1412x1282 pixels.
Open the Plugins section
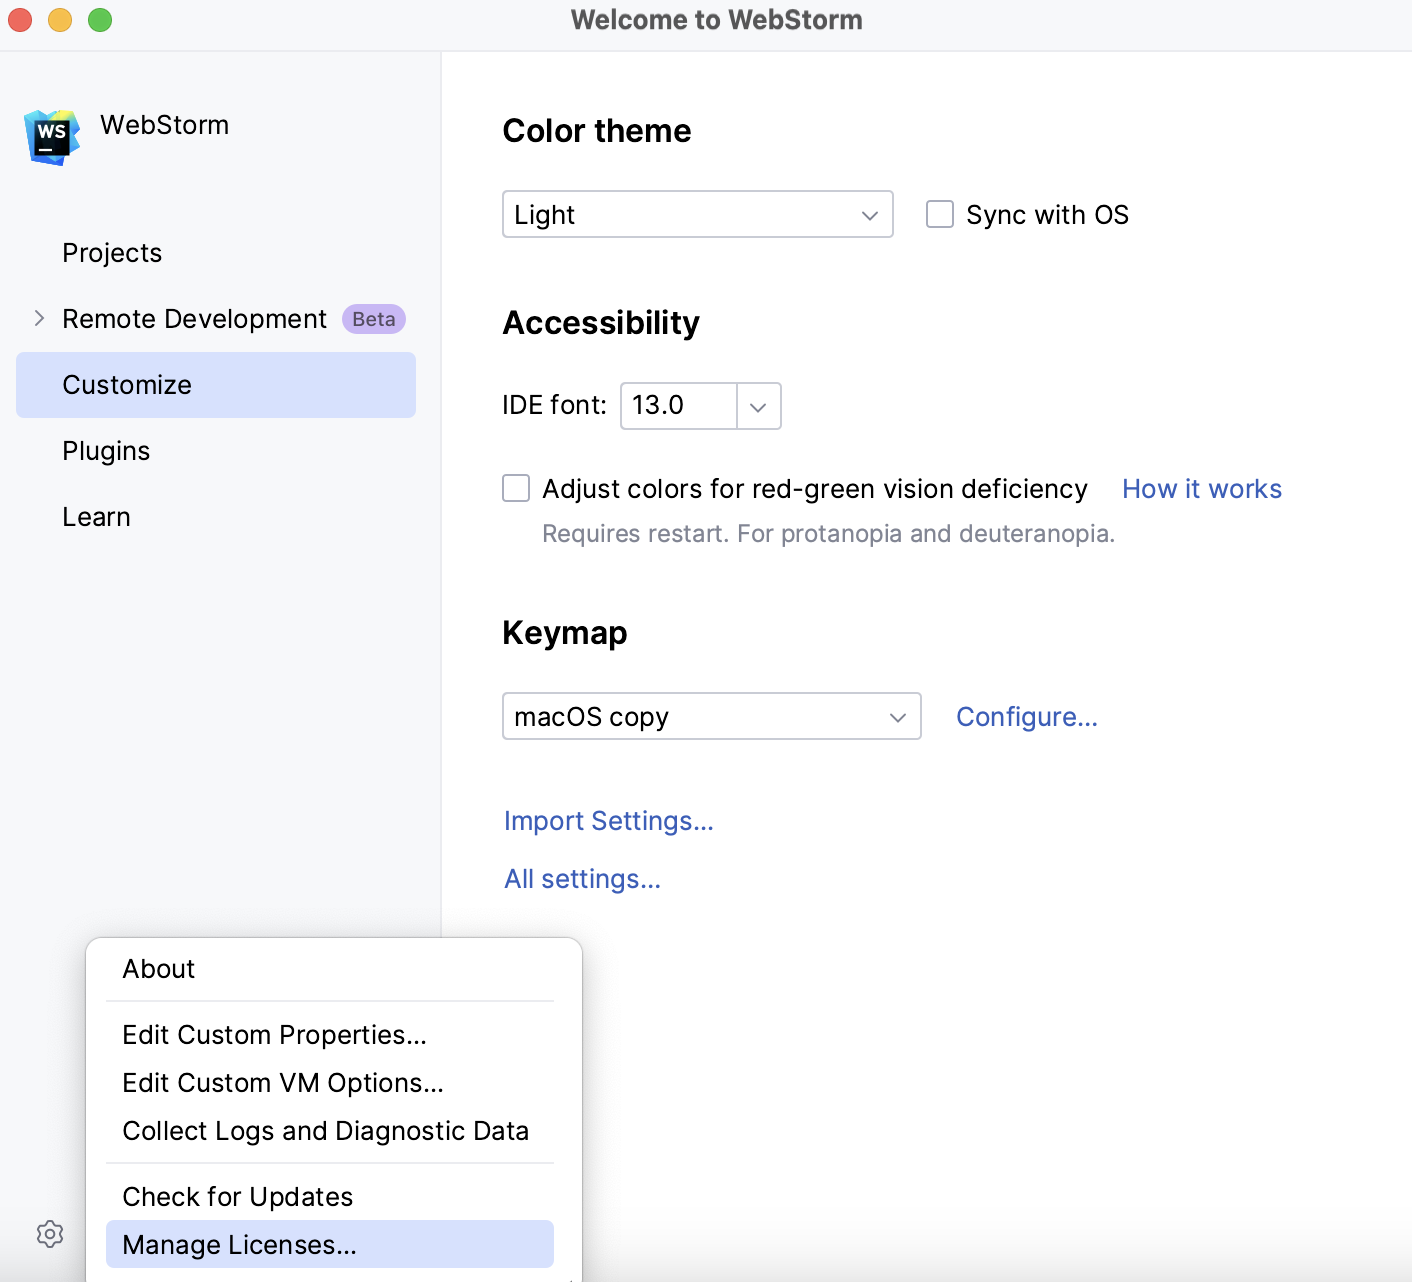(106, 450)
